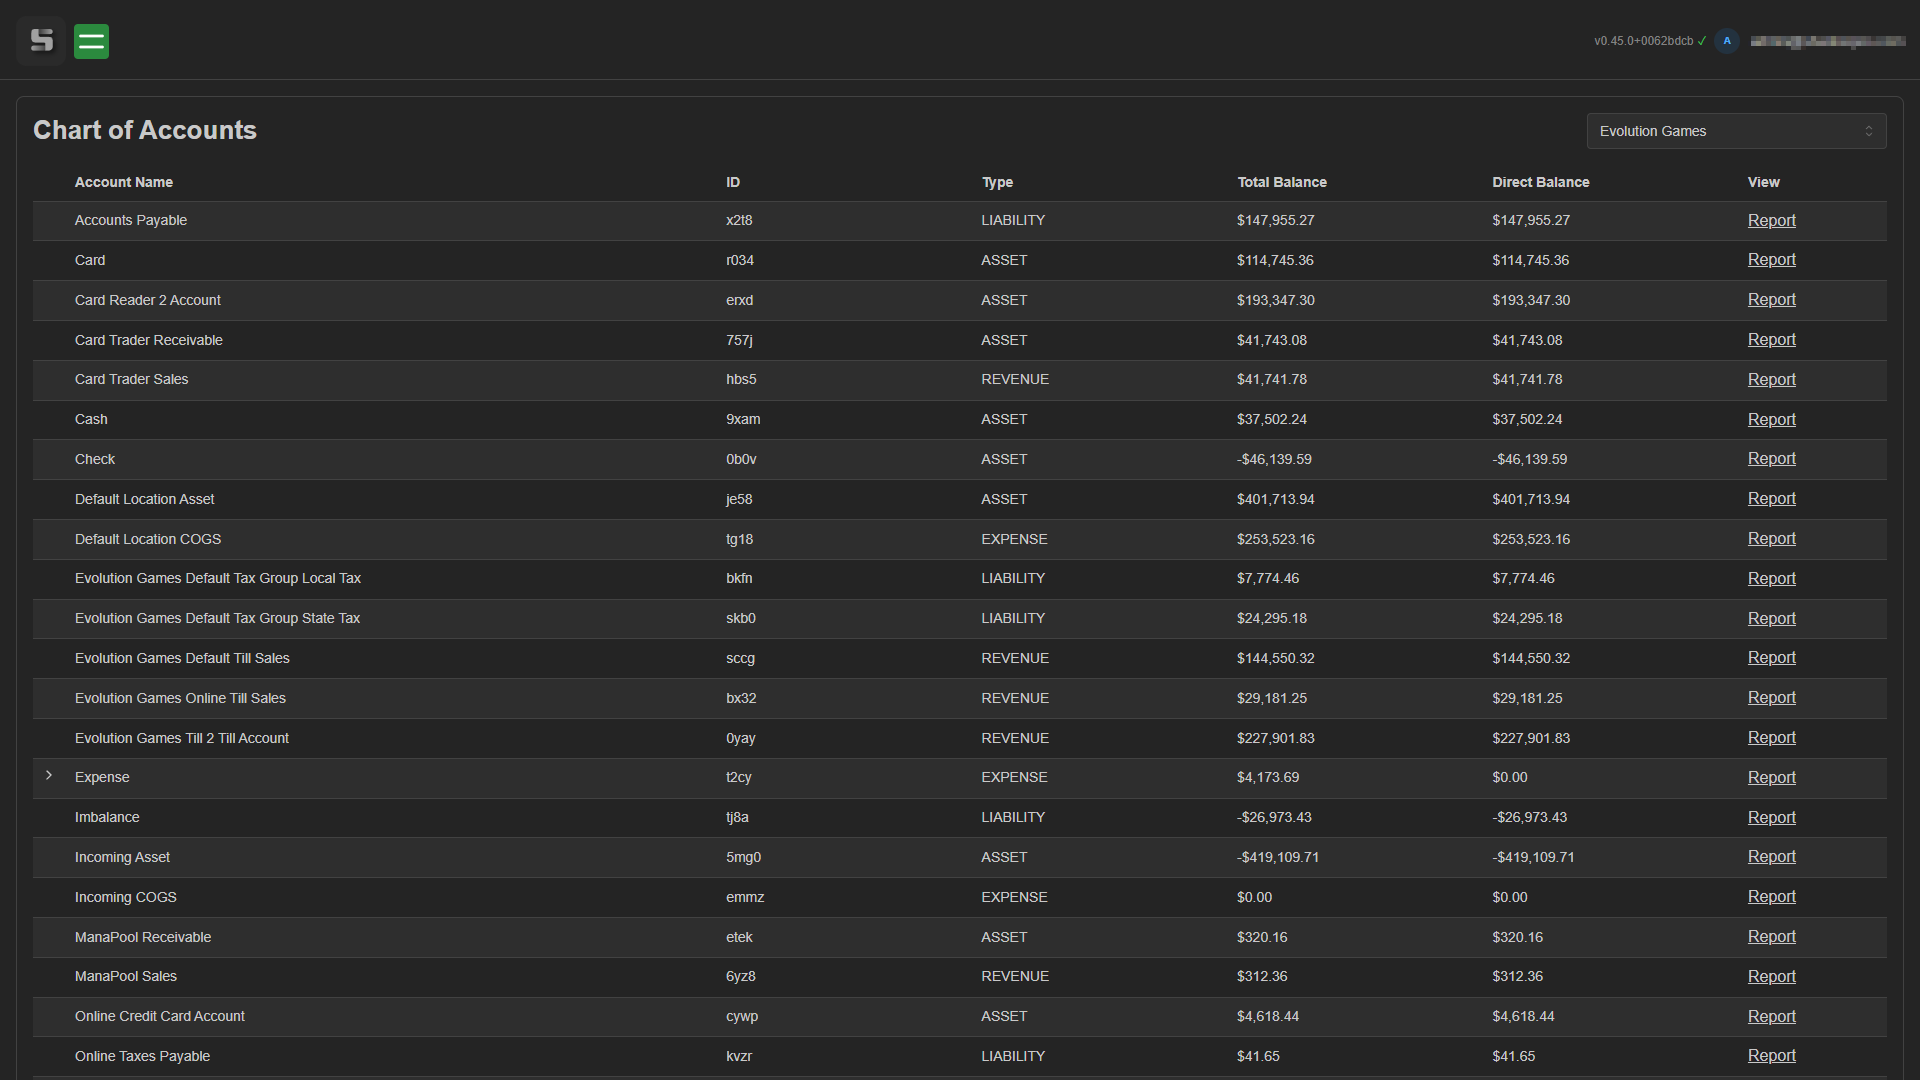View Report for ManaPool Sales

coord(1771,976)
